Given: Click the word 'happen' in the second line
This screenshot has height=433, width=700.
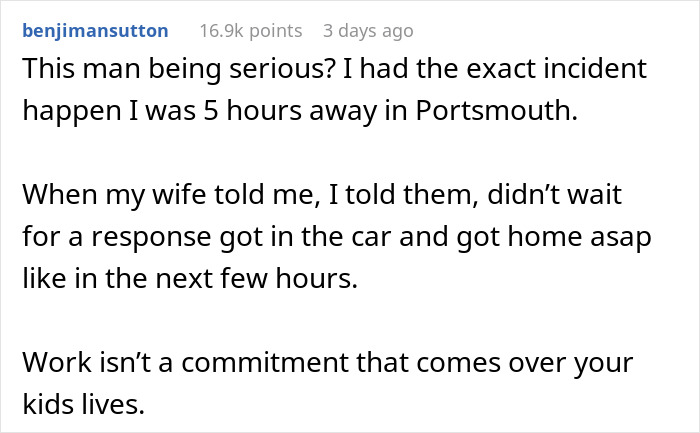Looking at the screenshot, I should coord(66,111).
